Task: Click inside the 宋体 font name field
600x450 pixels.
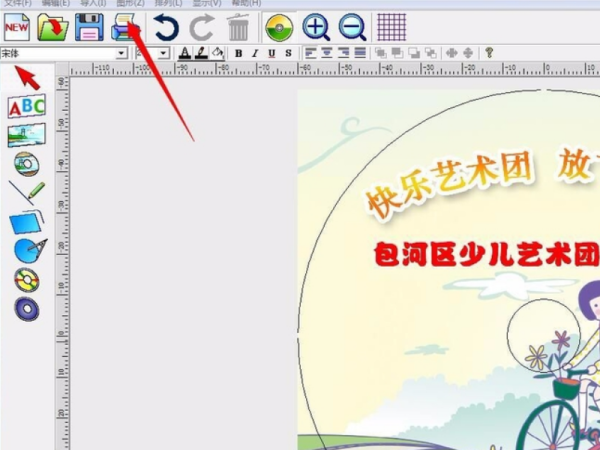Action: point(58,53)
